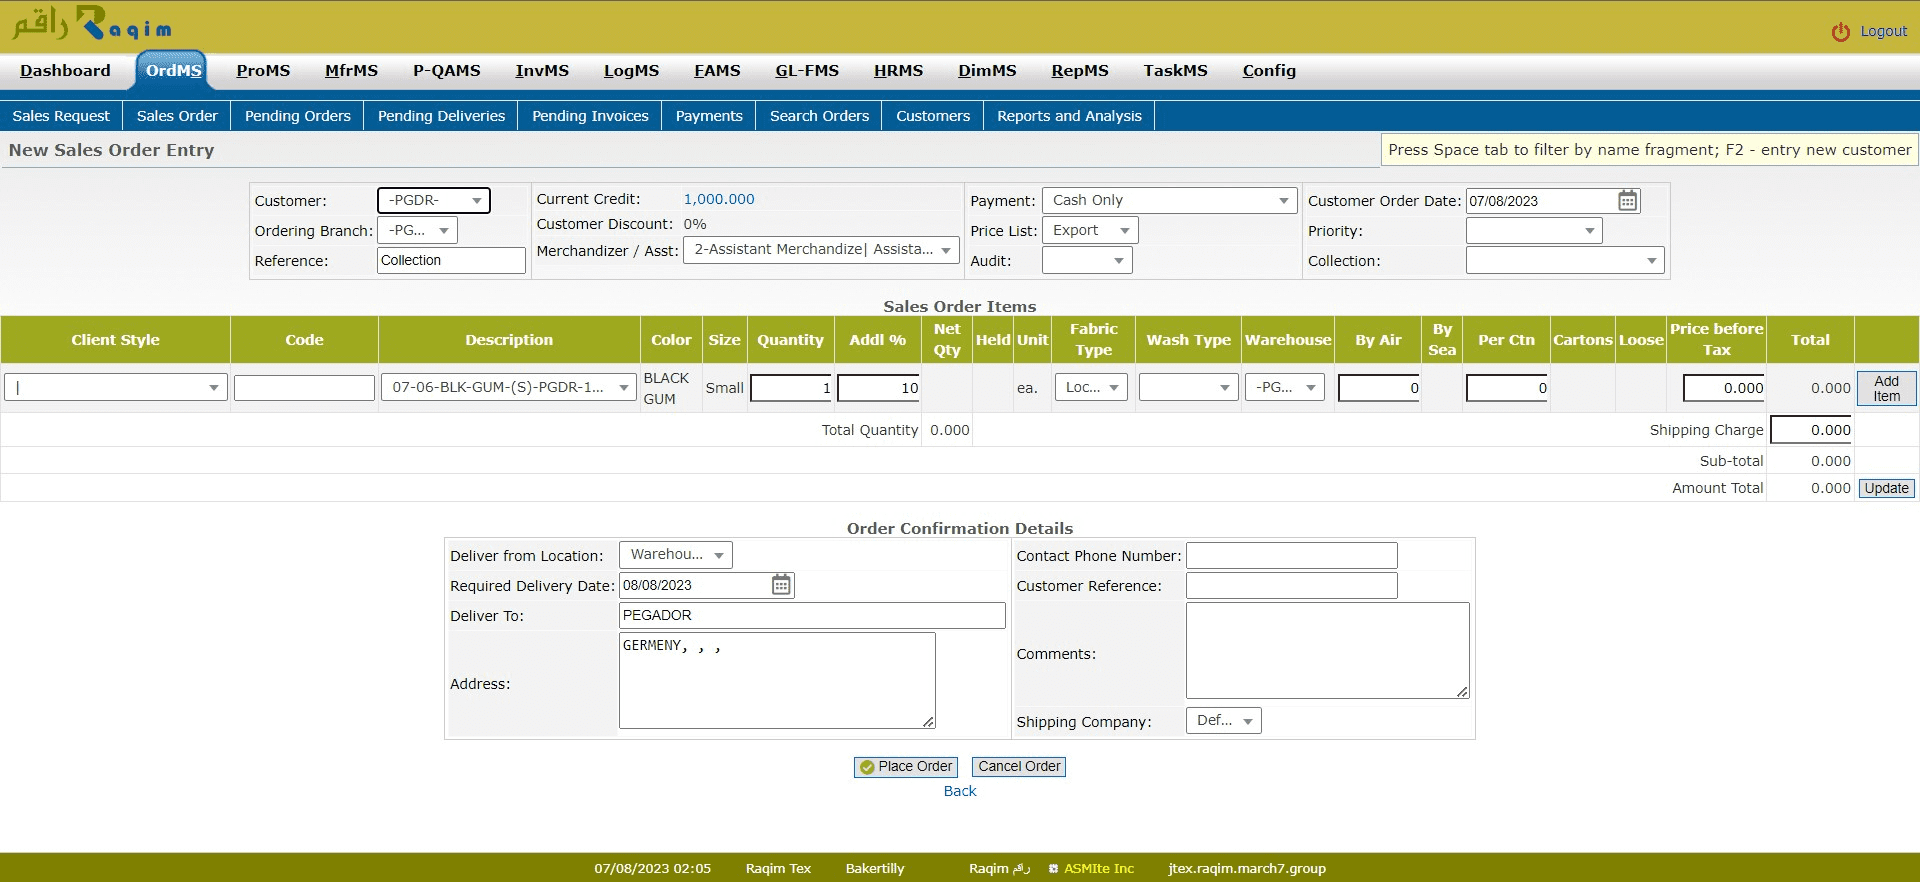Open Search Orders
The height and width of the screenshot is (882, 1920).
[x=819, y=116]
